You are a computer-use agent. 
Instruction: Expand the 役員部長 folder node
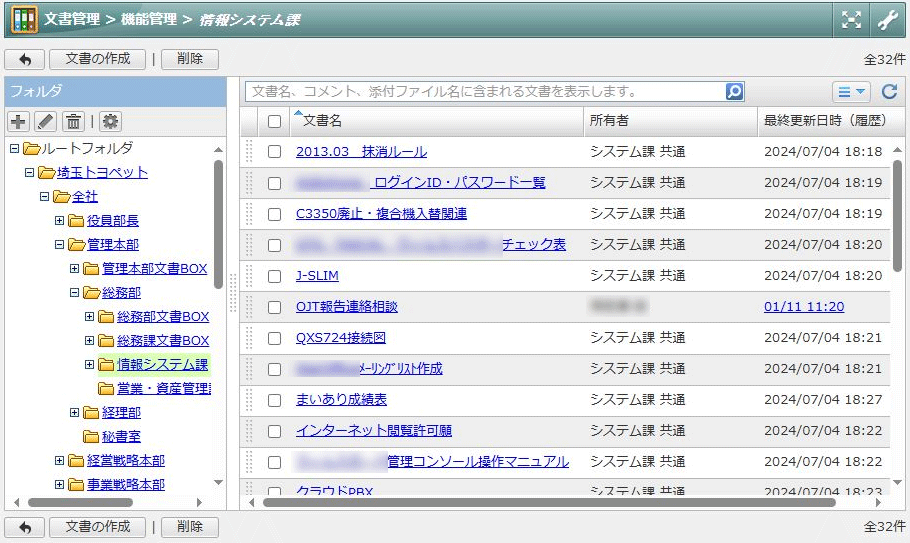[59, 221]
